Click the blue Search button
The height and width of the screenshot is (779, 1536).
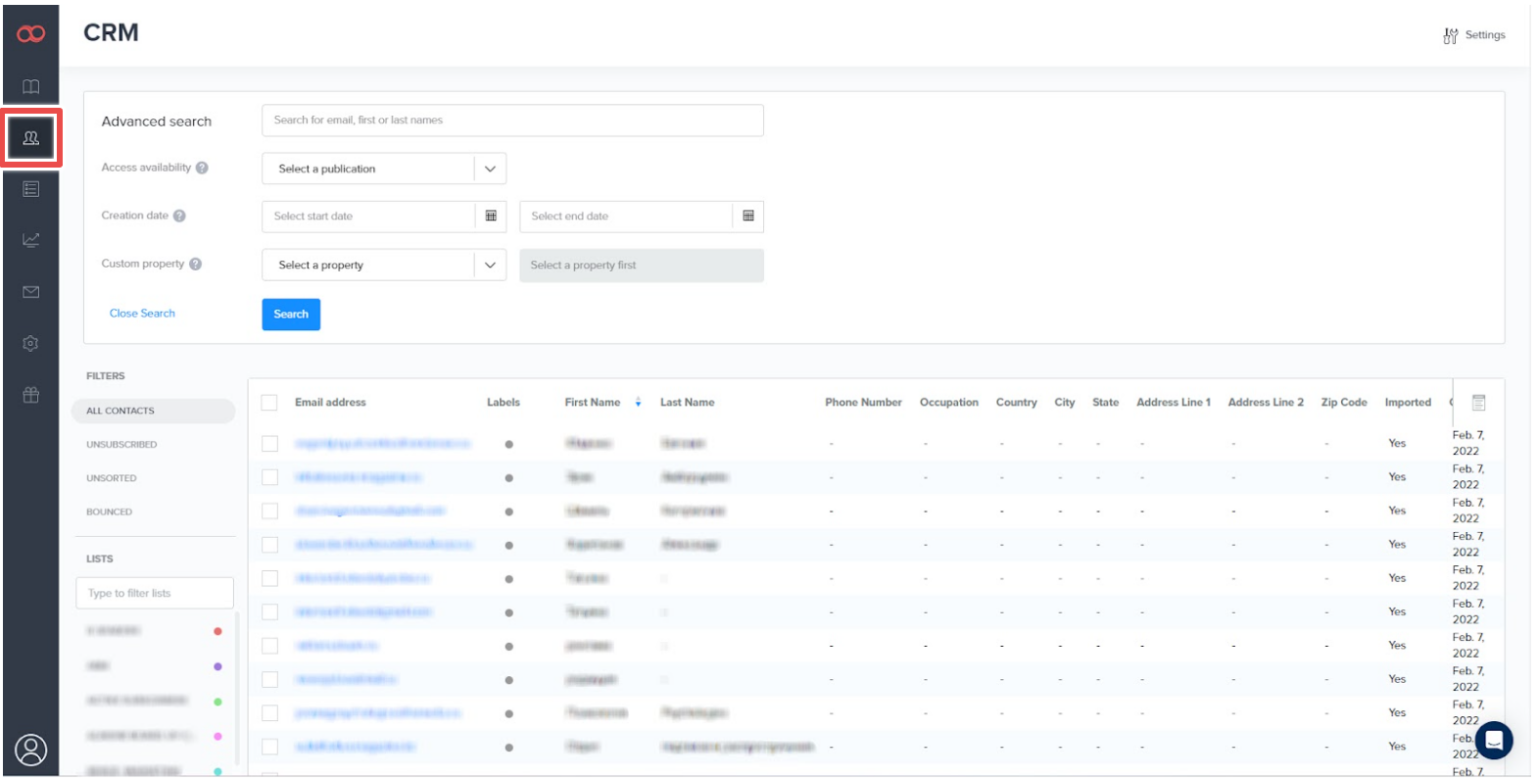click(x=290, y=314)
